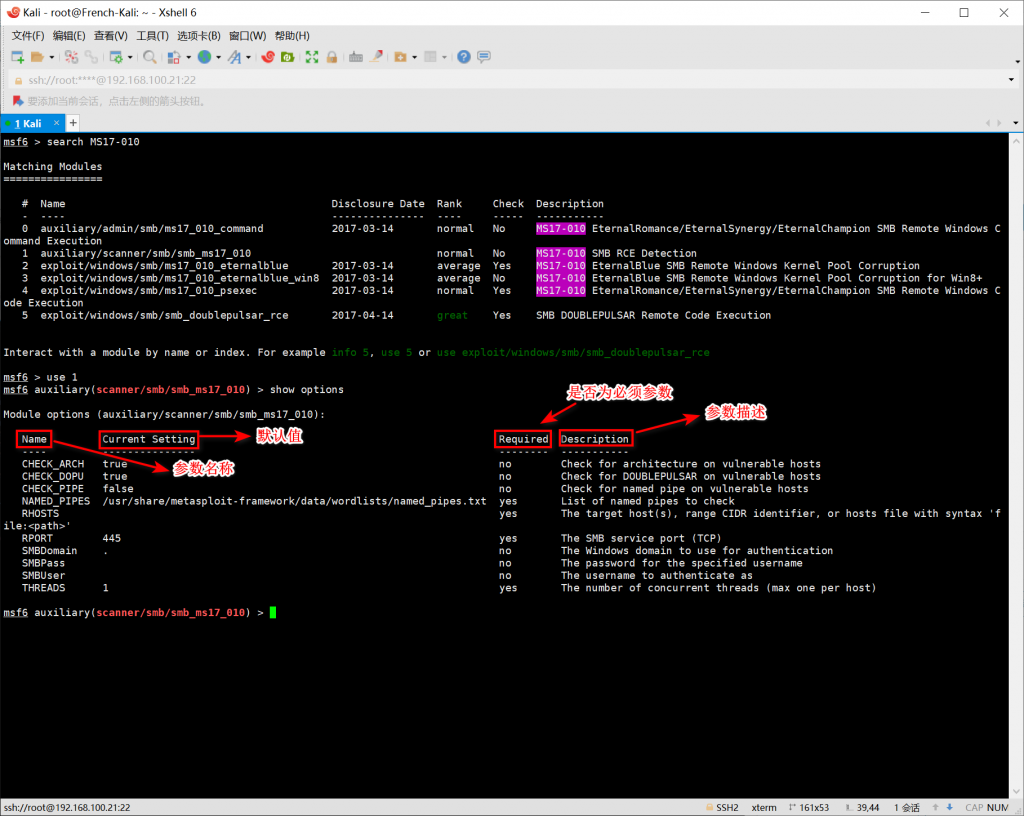Image resolution: width=1024 pixels, height=816 pixels.
Task: Click the xterm status bar entry
Action: pyautogui.click(x=763, y=808)
